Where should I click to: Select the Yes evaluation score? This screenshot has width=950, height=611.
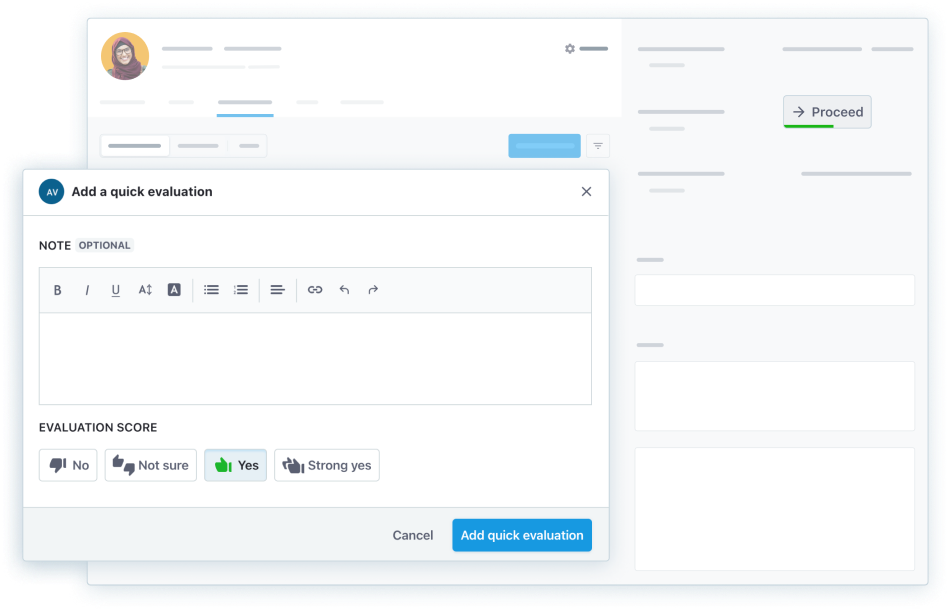[x=236, y=465]
